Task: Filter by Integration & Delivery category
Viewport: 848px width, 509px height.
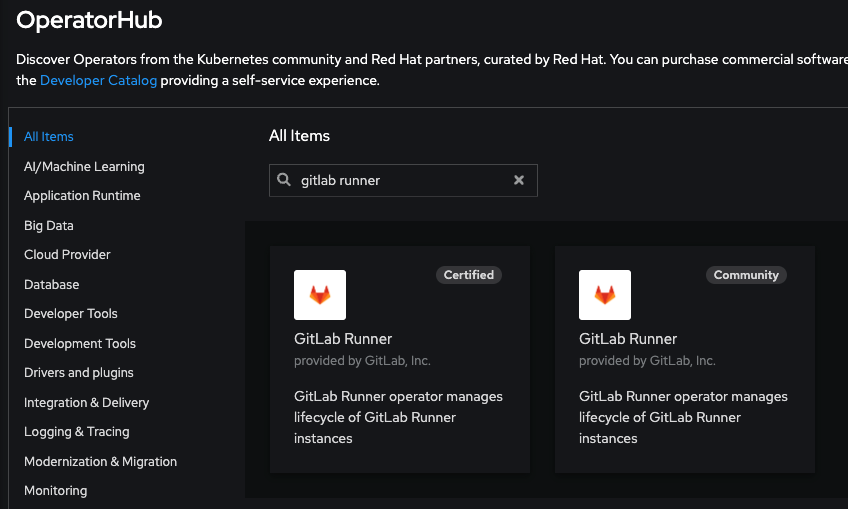Action: (x=87, y=402)
